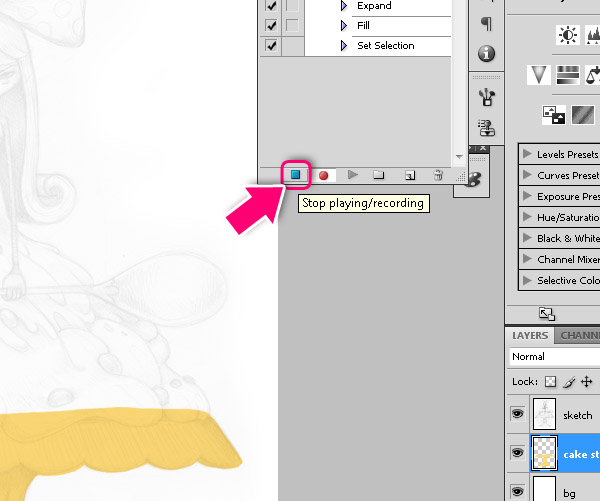Viewport: 600px width, 501px height.
Task: Open the Normal blend mode dropdown
Action: point(553,356)
